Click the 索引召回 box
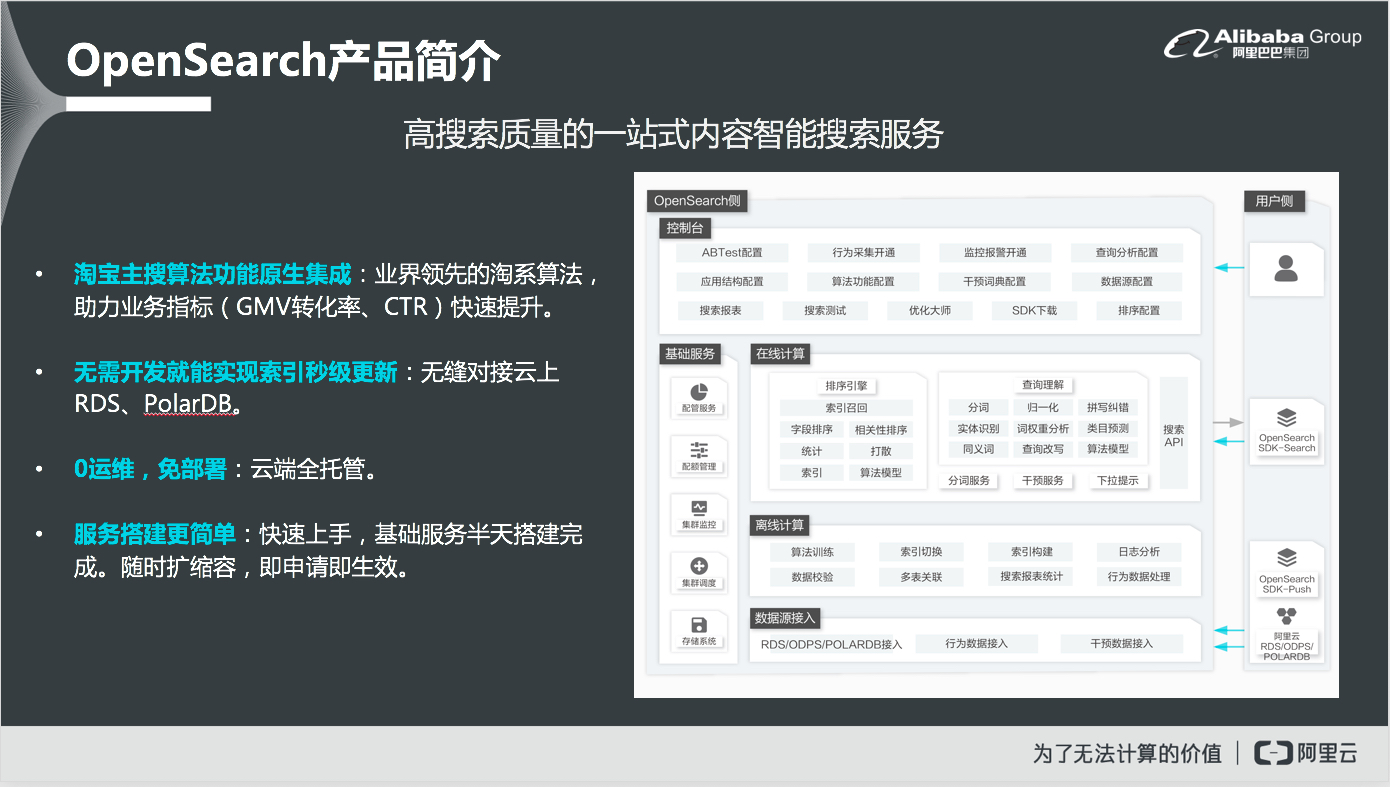The image size is (1390, 787). [846, 408]
